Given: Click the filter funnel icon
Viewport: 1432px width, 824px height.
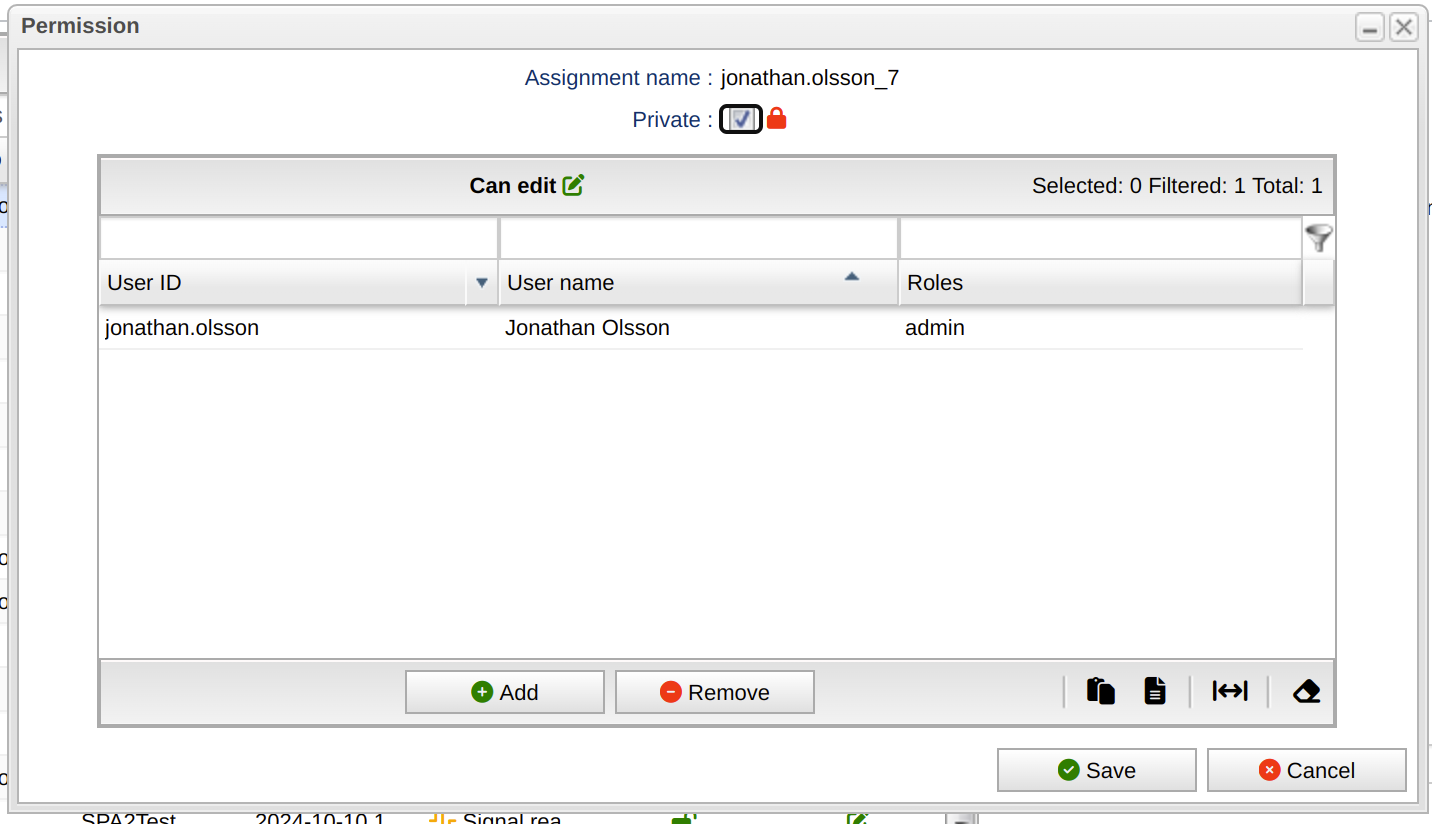Looking at the screenshot, I should 1319,238.
